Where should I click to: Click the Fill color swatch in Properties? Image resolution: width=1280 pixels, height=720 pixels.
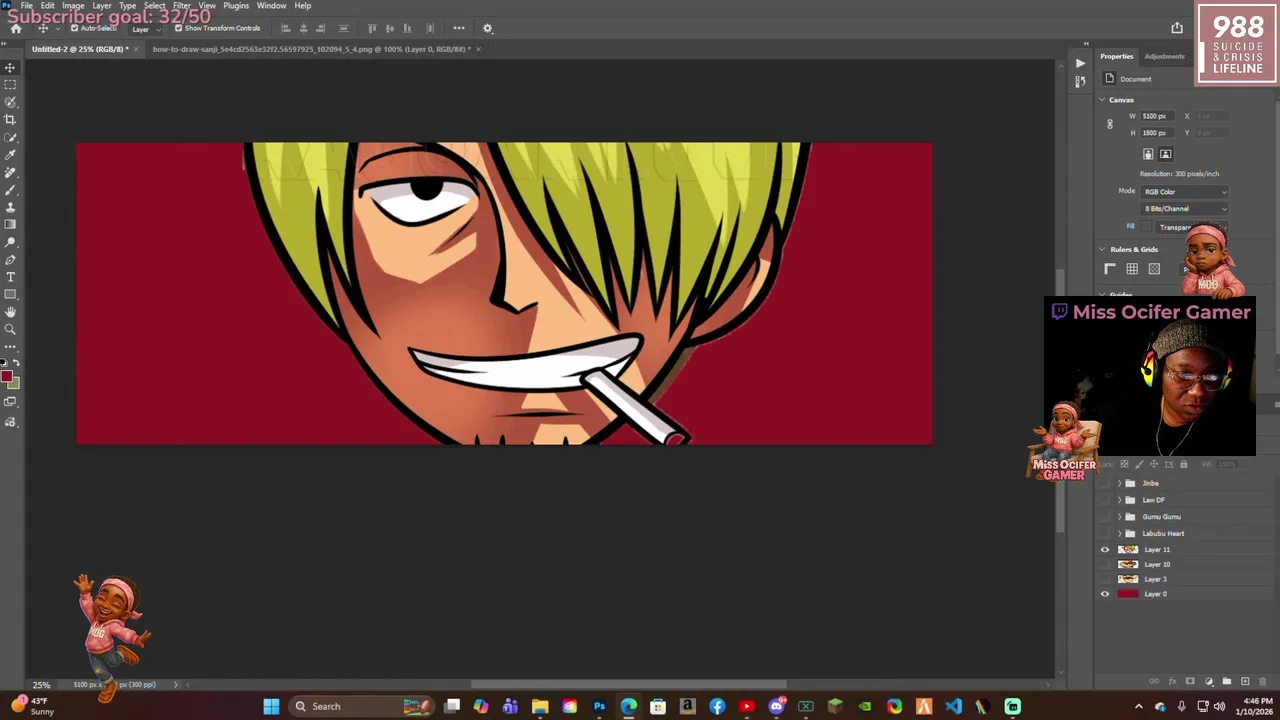pyautogui.click(x=1146, y=227)
